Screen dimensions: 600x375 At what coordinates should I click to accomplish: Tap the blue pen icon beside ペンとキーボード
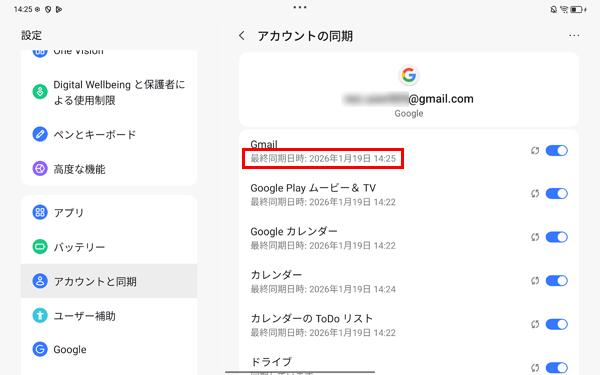click(x=40, y=134)
